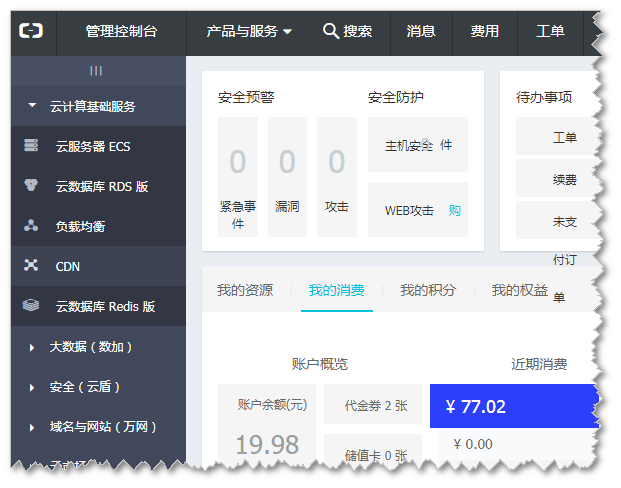Image resolution: width=621 pixels, height=488 pixels.
Task: Open 费用 in the top navigation
Action: click(x=485, y=32)
